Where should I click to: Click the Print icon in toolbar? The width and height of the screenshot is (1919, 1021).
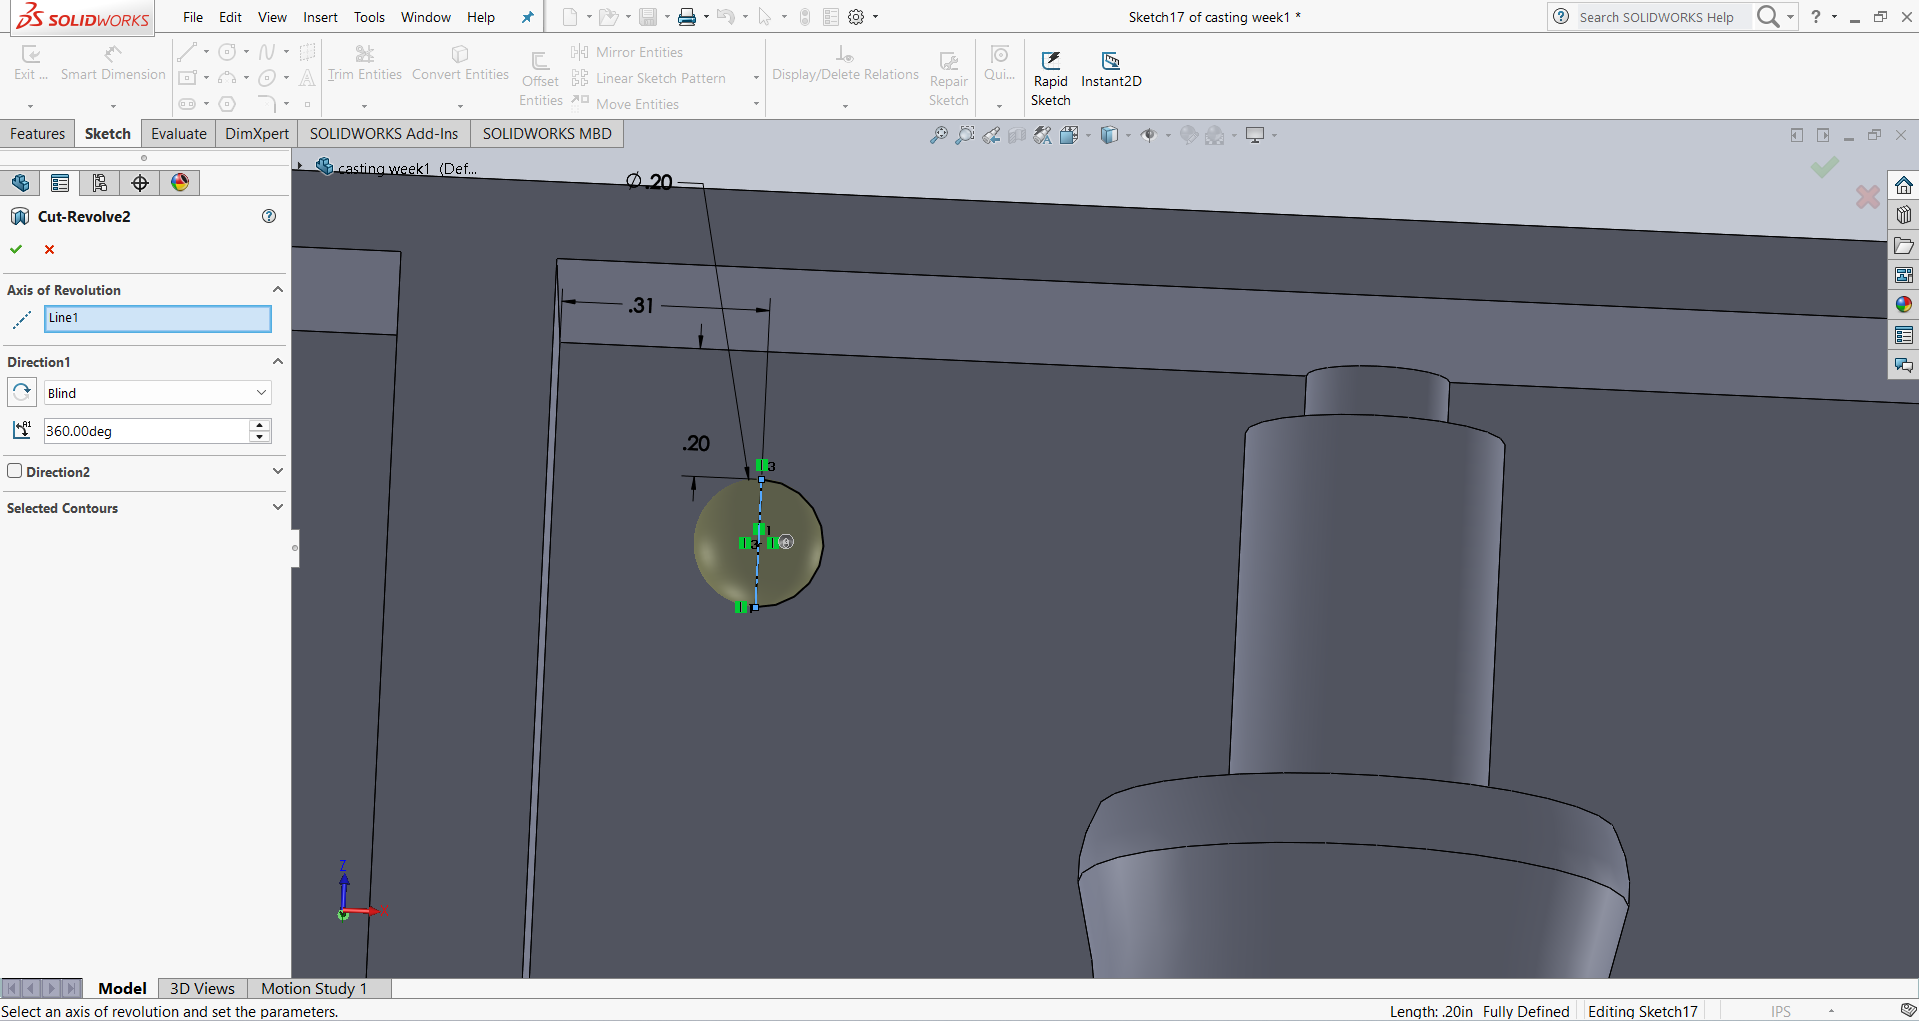687,17
